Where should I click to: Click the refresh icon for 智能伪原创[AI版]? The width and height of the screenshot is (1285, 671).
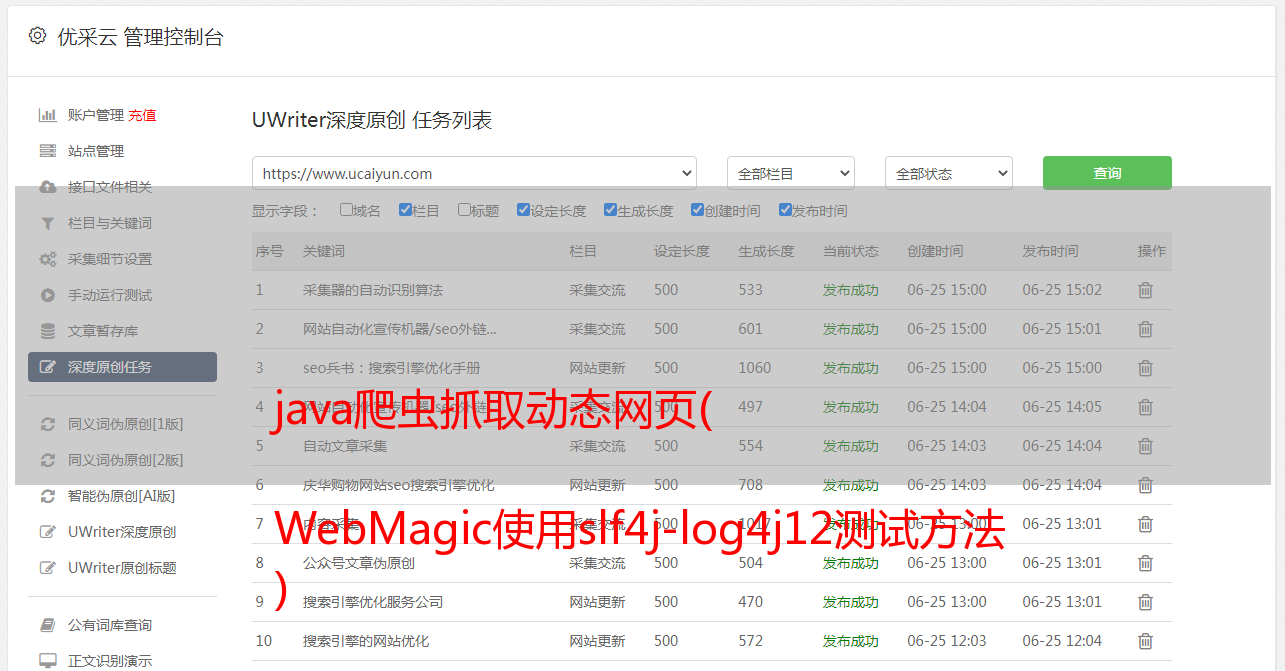[x=47, y=496]
